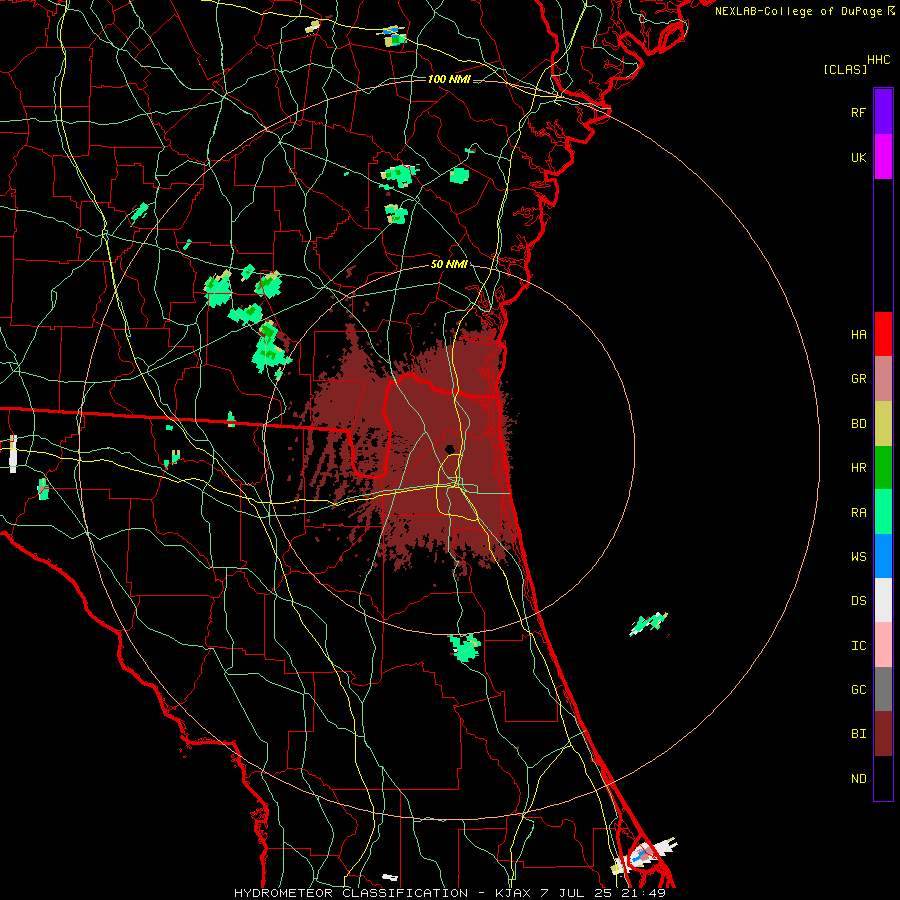Select the WS blue legend swatch

[883, 556]
